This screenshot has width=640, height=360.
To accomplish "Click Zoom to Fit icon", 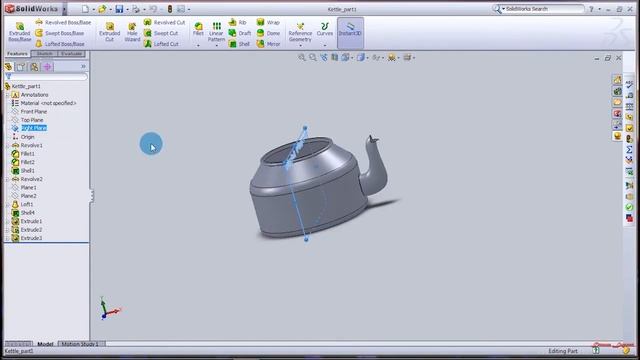I will tap(302, 58).
